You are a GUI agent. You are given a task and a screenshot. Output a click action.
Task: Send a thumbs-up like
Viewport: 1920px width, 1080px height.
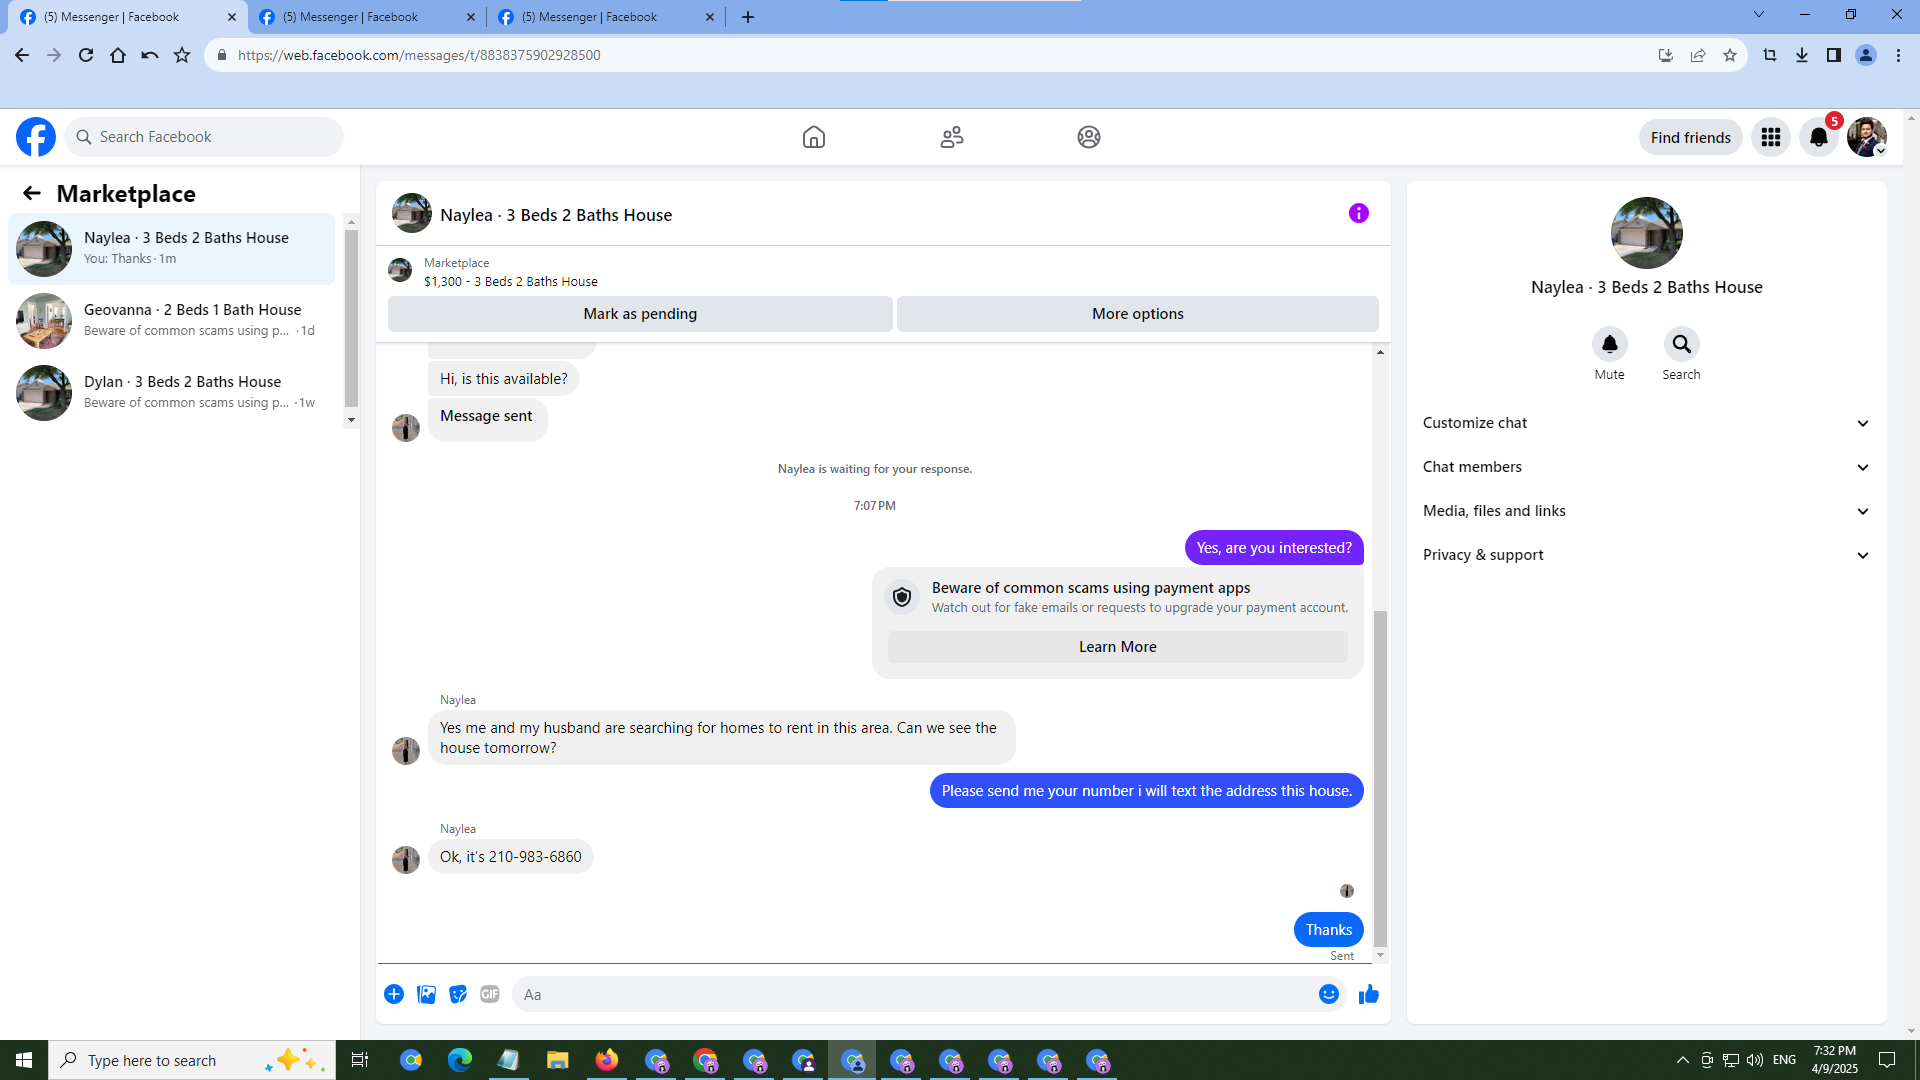[1369, 994]
